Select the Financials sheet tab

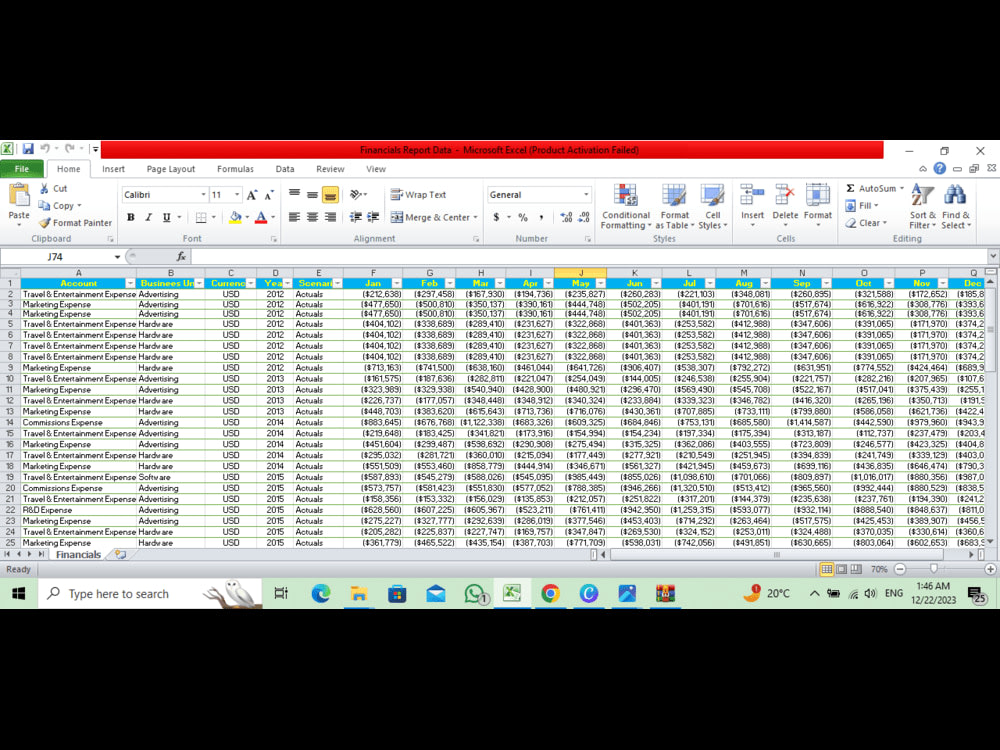pos(78,554)
